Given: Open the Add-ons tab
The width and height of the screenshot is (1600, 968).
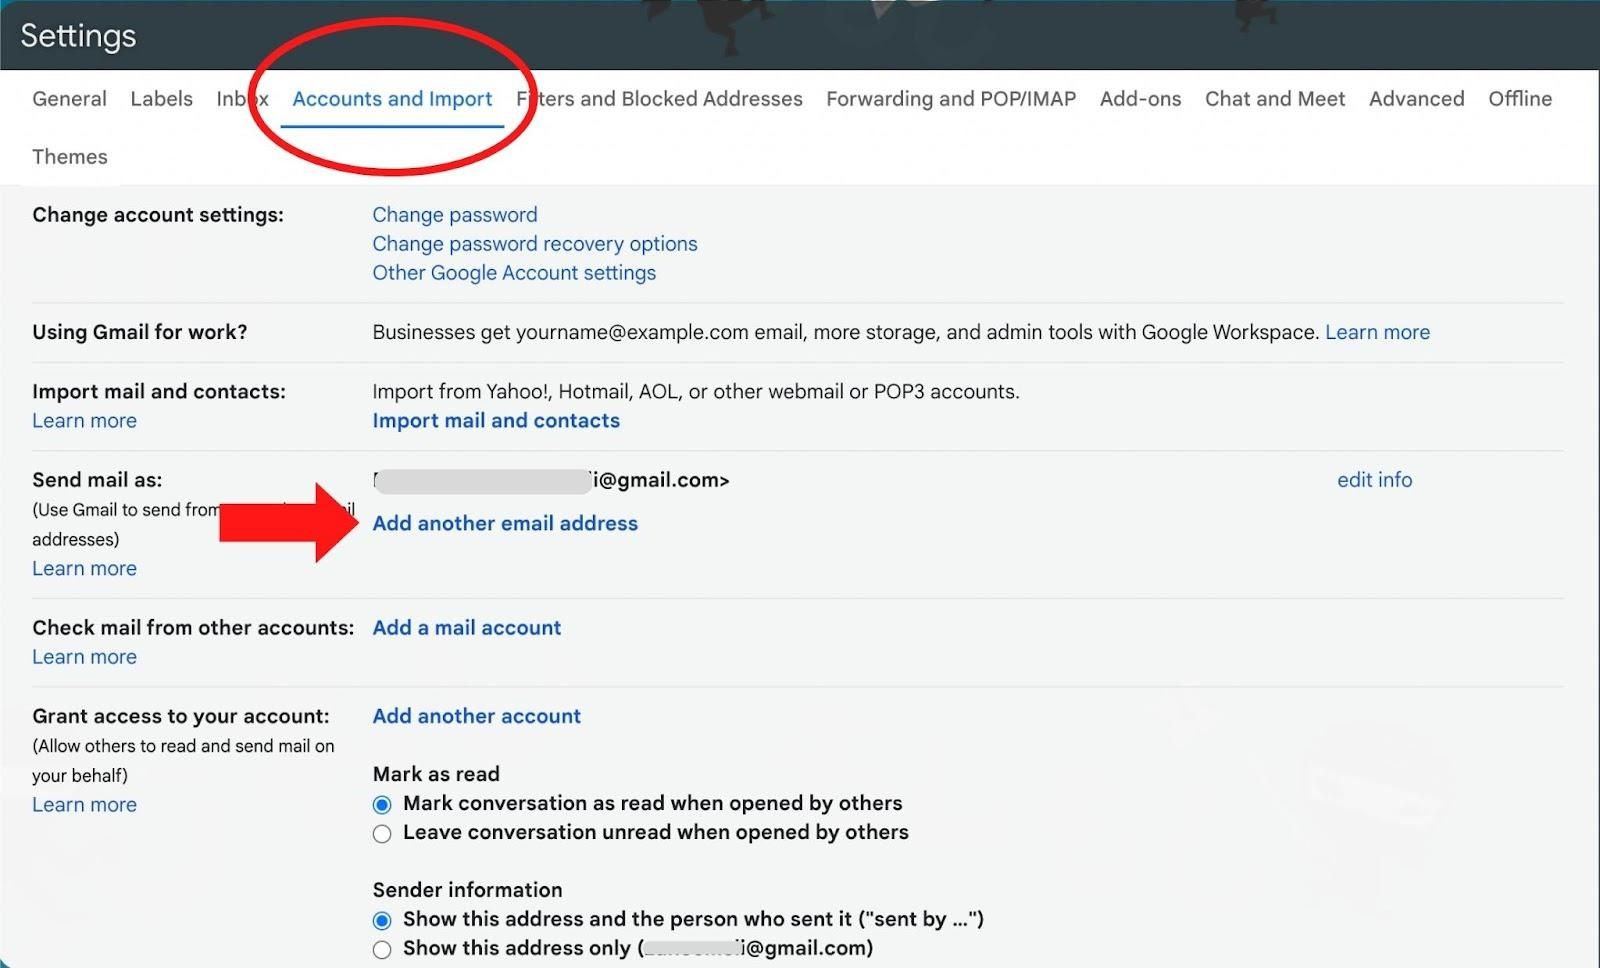Looking at the screenshot, I should [x=1140, y=99].
